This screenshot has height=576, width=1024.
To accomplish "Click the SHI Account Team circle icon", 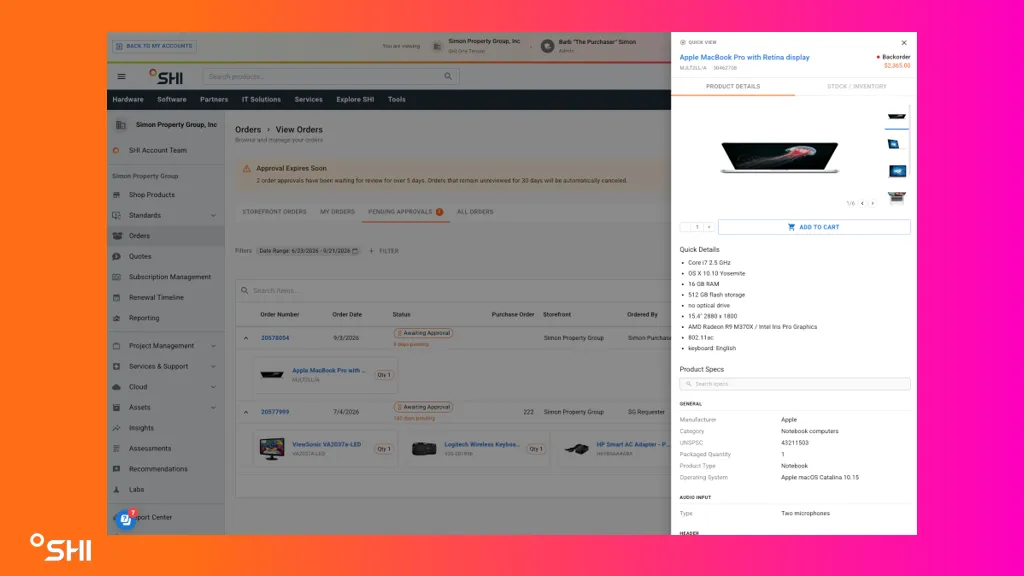I will click(x=116, y=150).
